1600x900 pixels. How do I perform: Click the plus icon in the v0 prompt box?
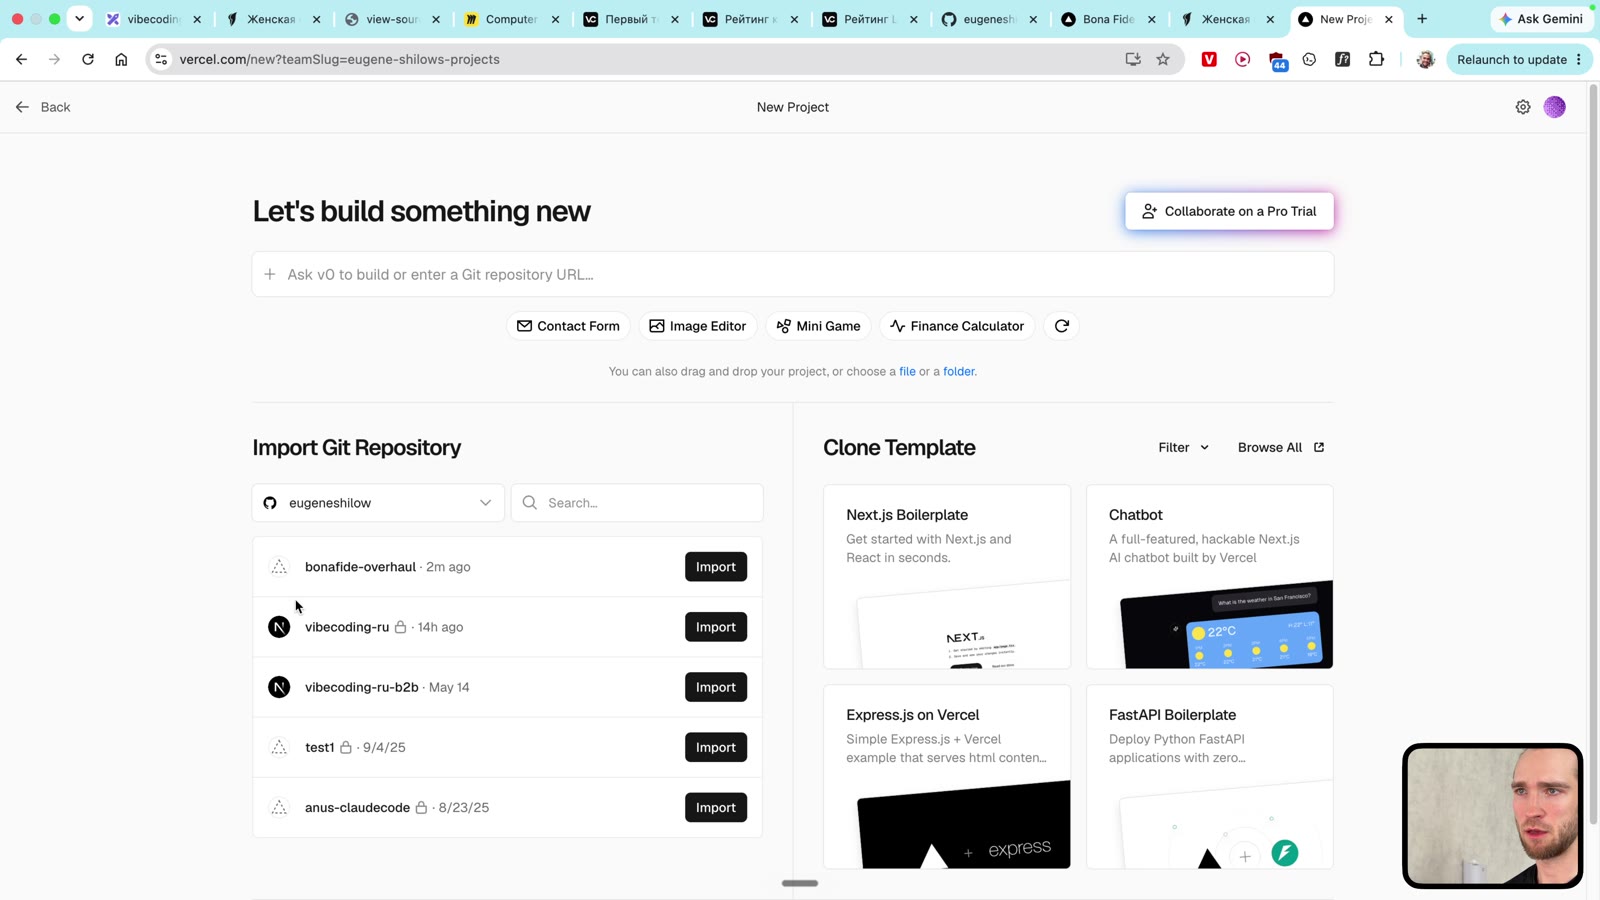pos(270,274)
